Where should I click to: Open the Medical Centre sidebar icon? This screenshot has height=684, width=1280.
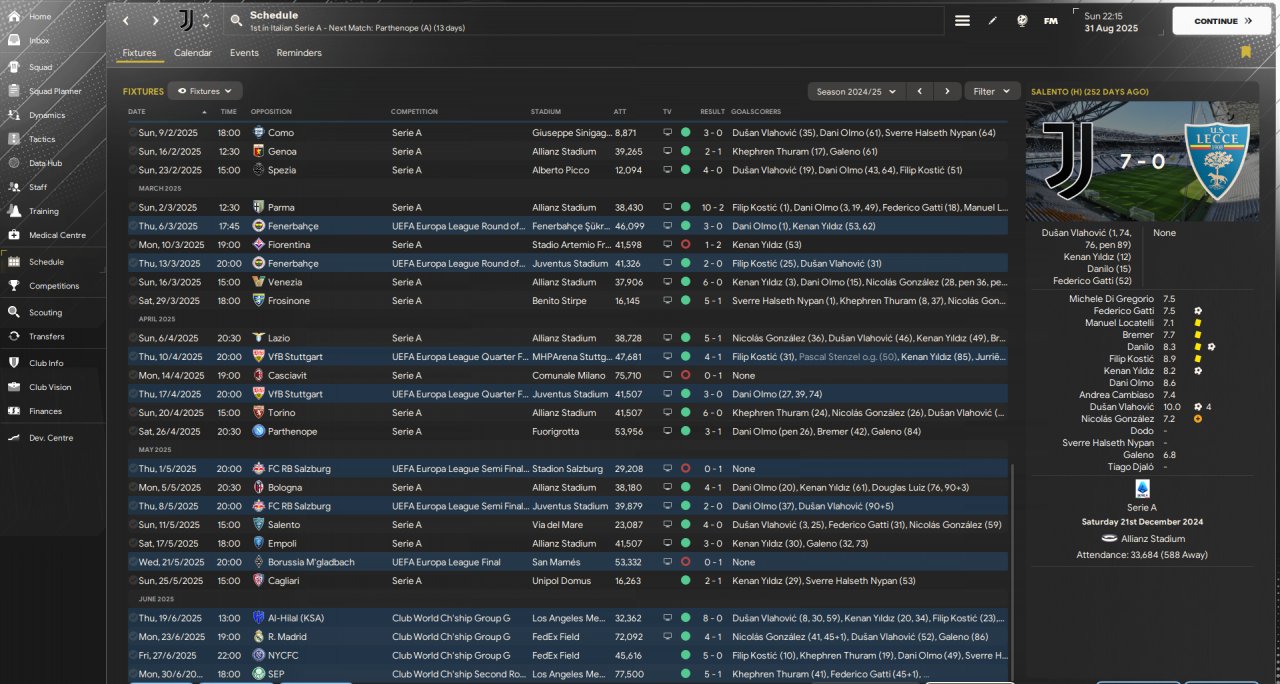[x=14, y=235]
